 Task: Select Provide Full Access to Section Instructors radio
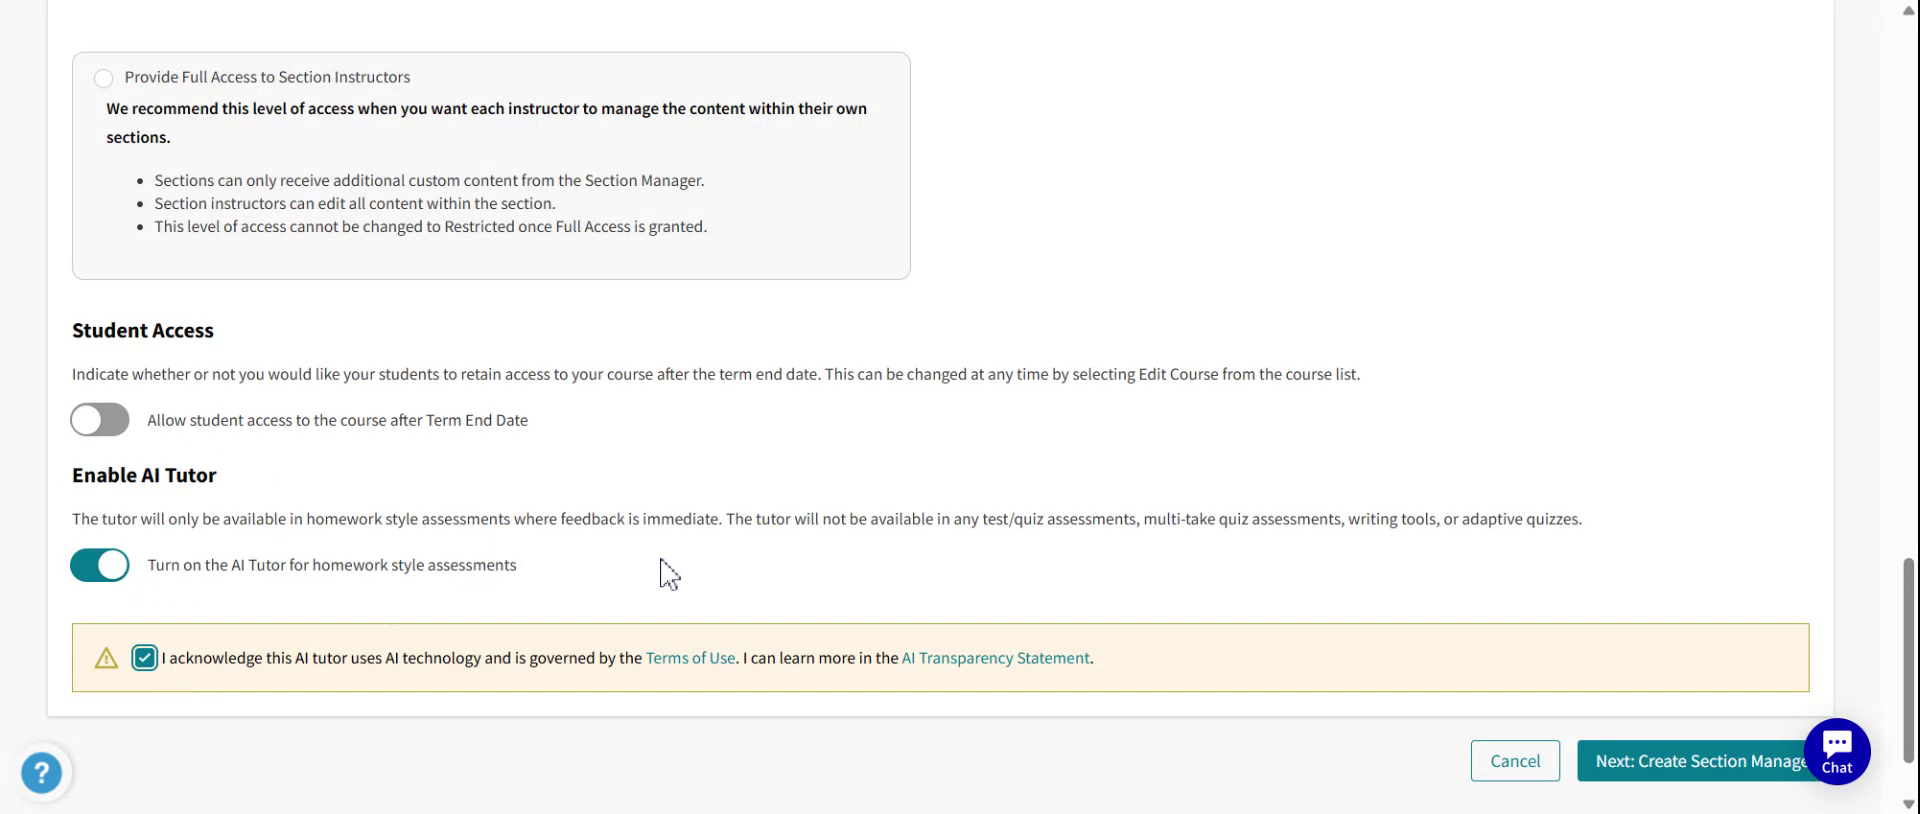[104, 78]
